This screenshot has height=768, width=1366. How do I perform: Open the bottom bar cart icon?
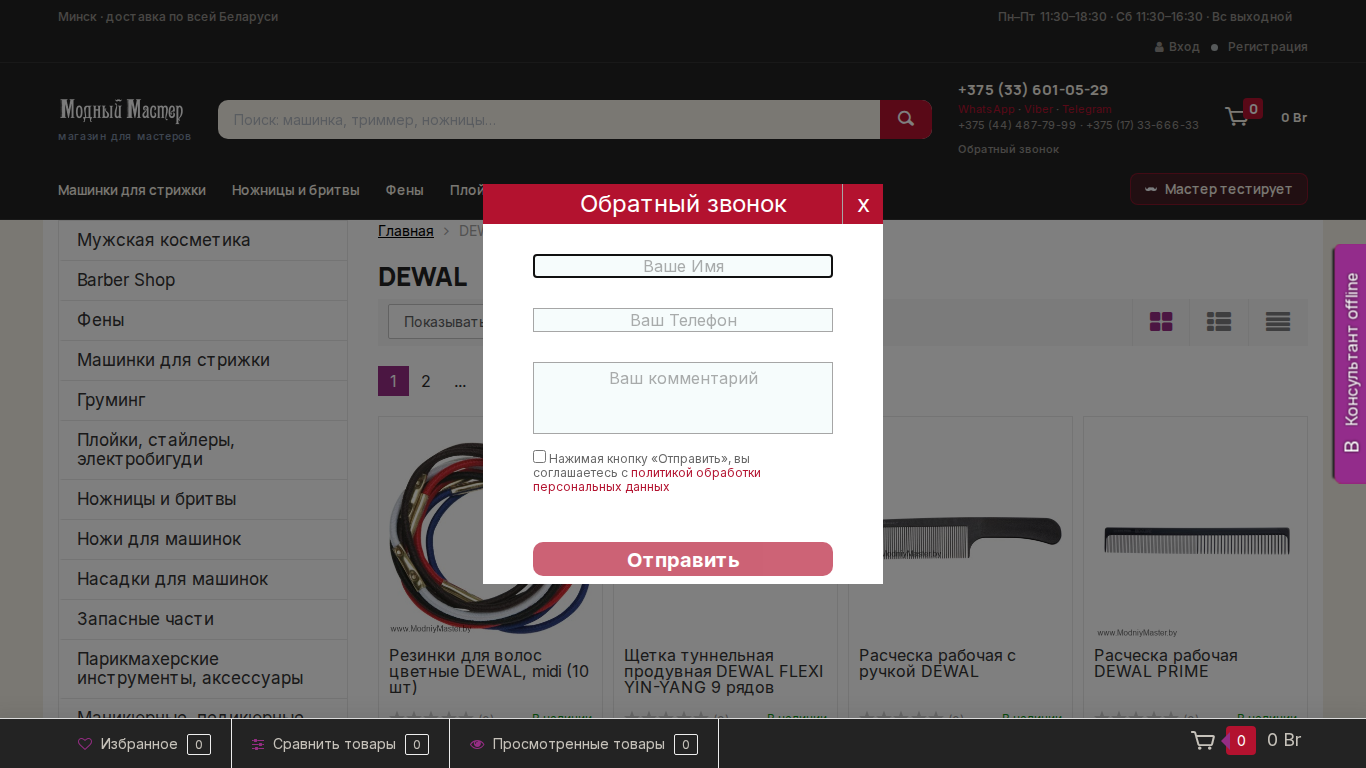tap(1203, 741)
